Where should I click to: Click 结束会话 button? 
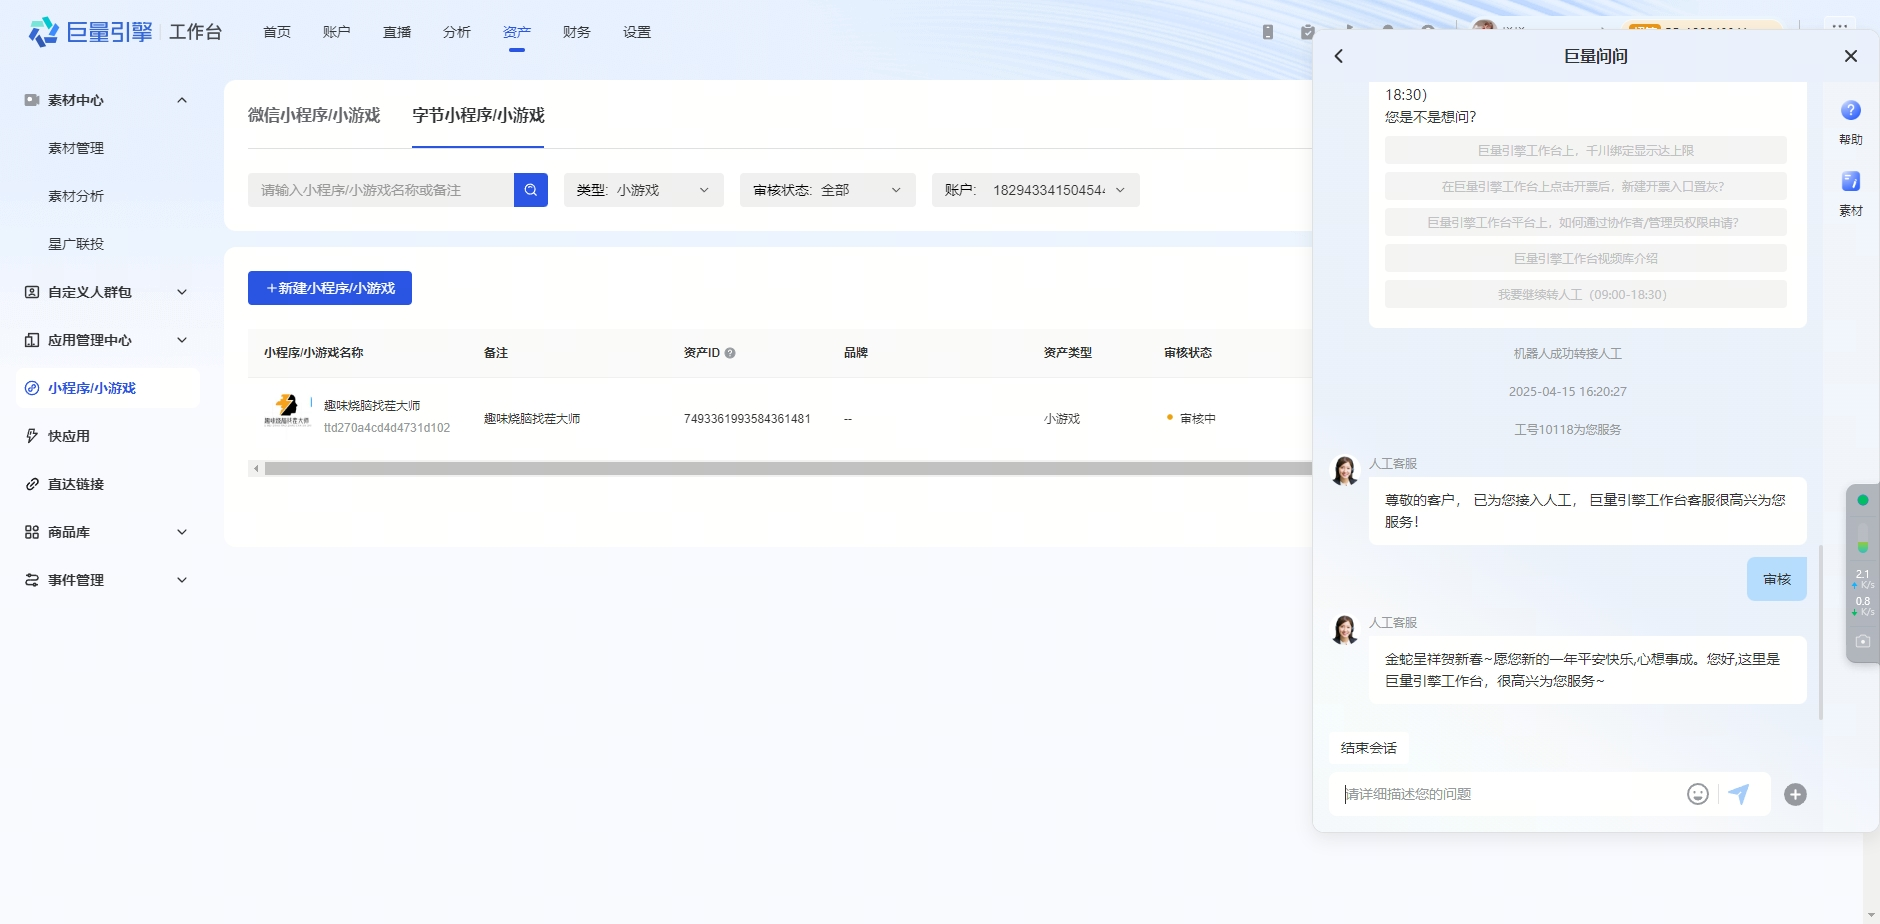pos(1369,748)
